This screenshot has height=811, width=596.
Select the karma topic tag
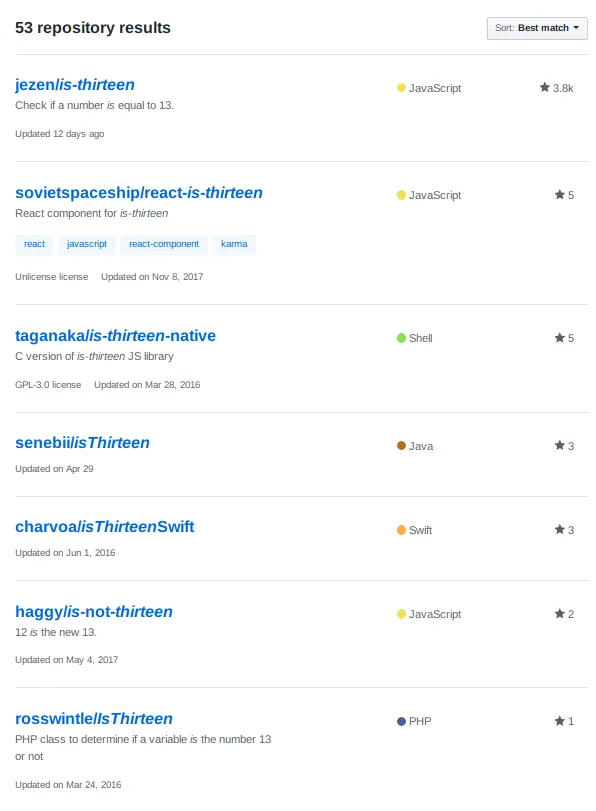click(x=234, y=244)
